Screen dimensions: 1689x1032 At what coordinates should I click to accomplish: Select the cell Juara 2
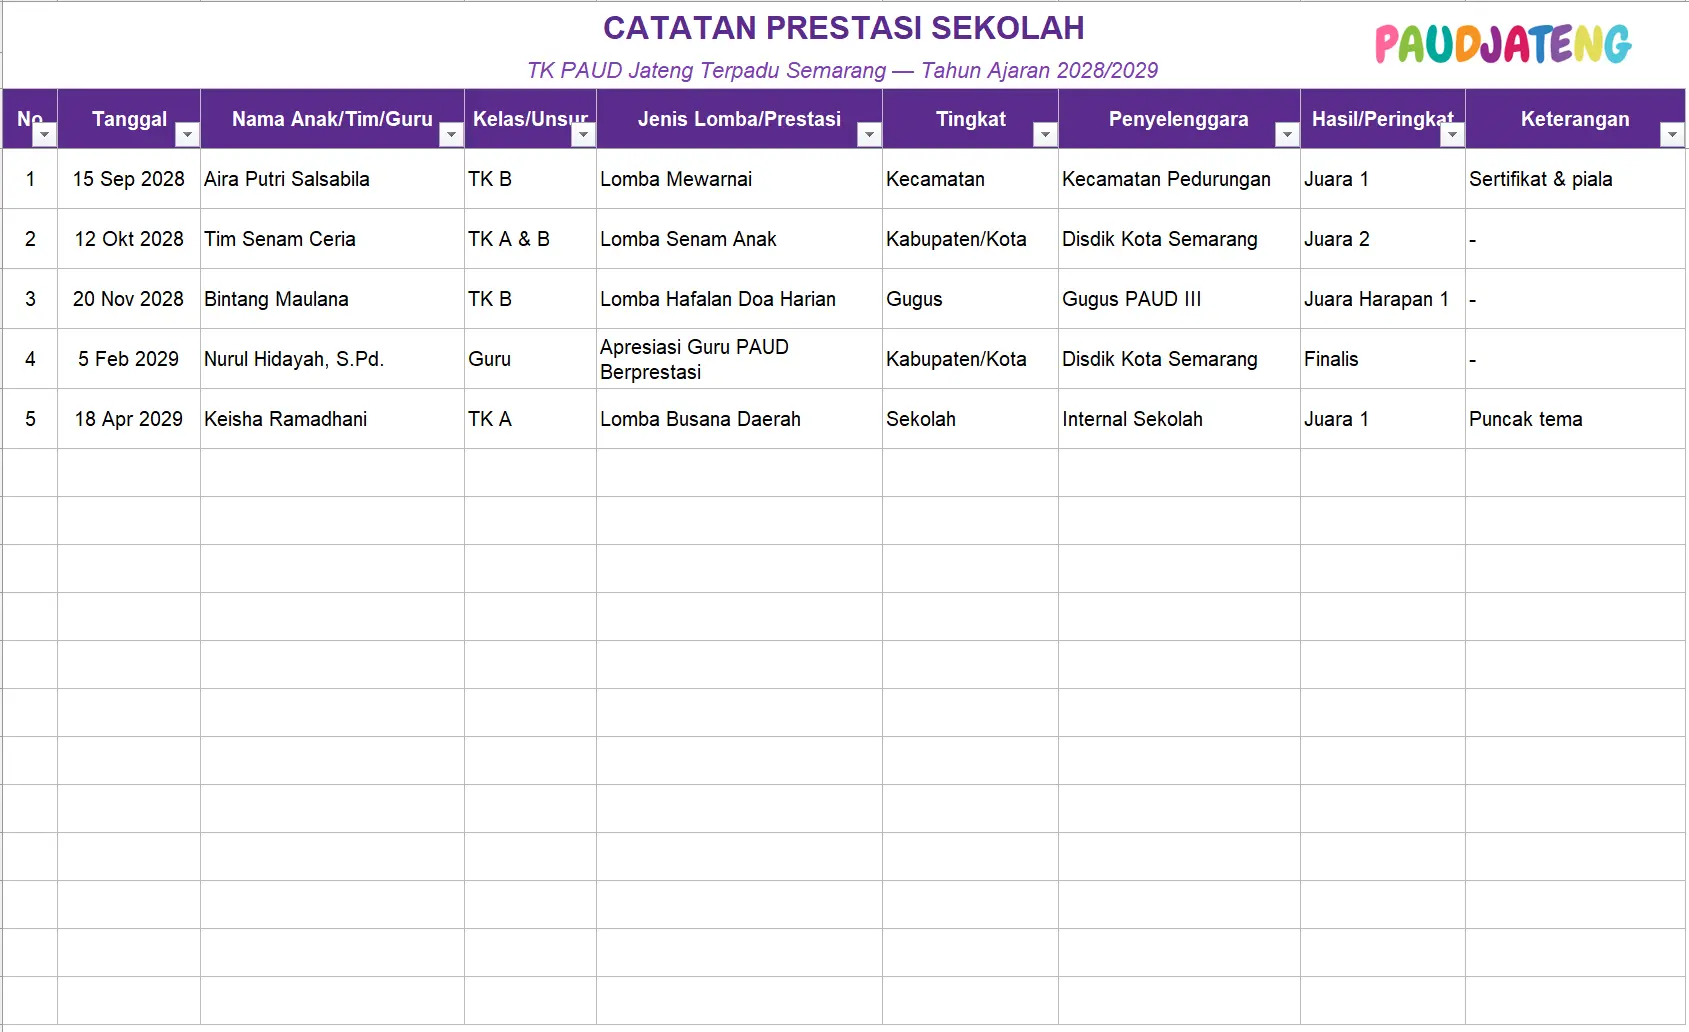pyautogui.click(x=1382, y=239)
